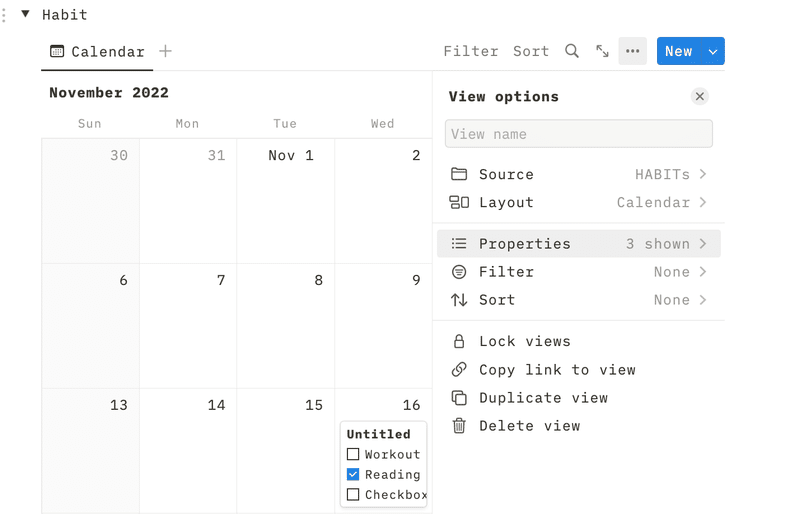Tick the Checkbox item on Nov 16

pos(353,494)
